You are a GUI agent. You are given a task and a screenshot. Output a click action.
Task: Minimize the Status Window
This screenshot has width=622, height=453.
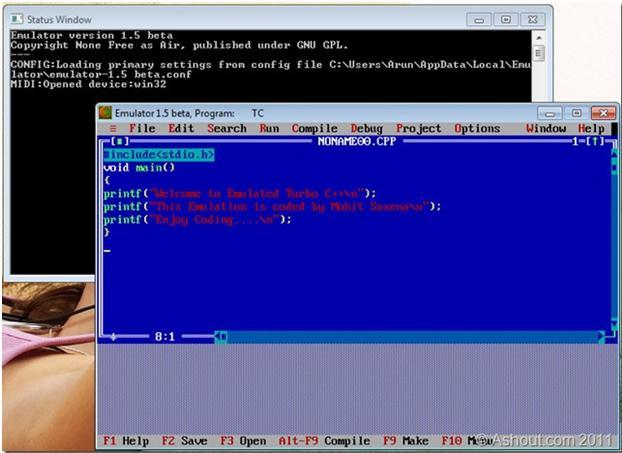479,19
